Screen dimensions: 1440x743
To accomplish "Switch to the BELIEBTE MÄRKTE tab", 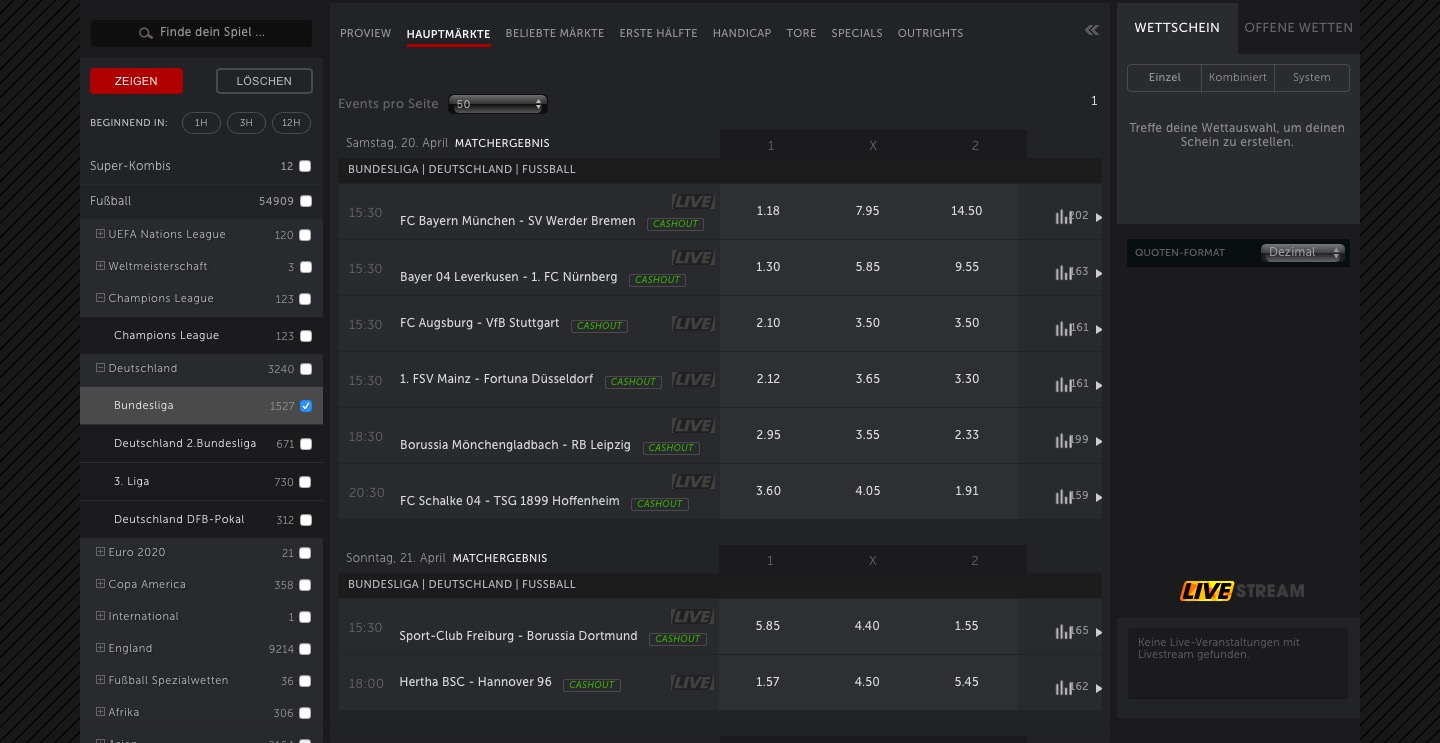I will coord(555,33).
